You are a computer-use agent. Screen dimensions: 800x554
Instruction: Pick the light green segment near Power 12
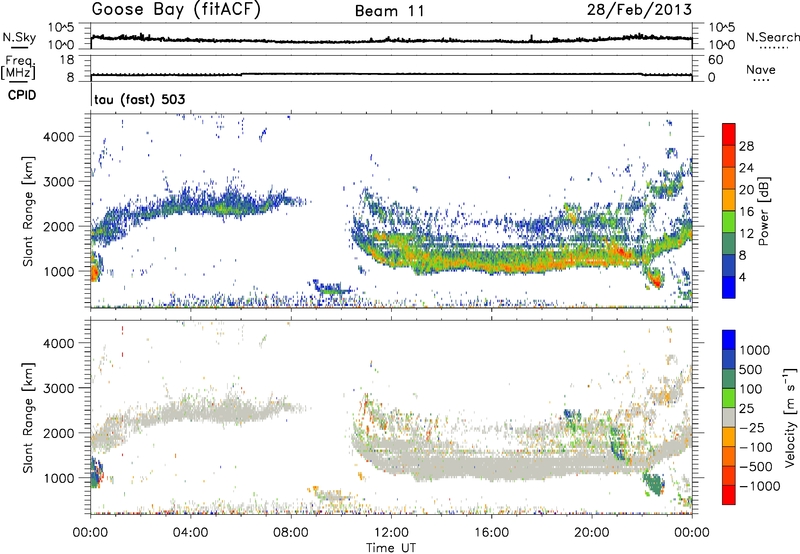coord(729,222)
